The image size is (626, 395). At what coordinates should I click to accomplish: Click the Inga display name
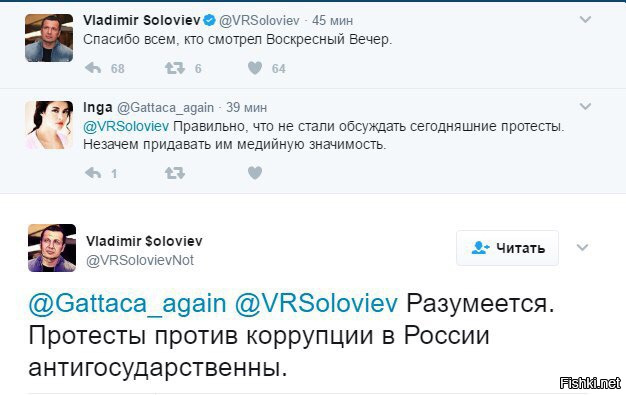pyautogui.click(x=98, y=107)
